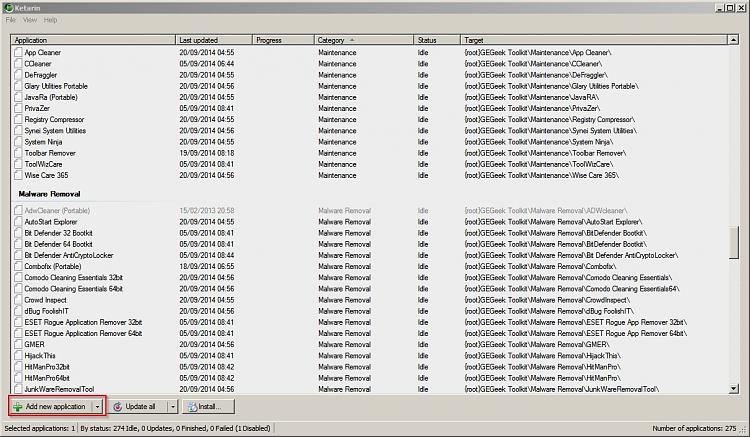
Task: Select ESET Rogue Application Remover 64bit
Action: (83, 333)
